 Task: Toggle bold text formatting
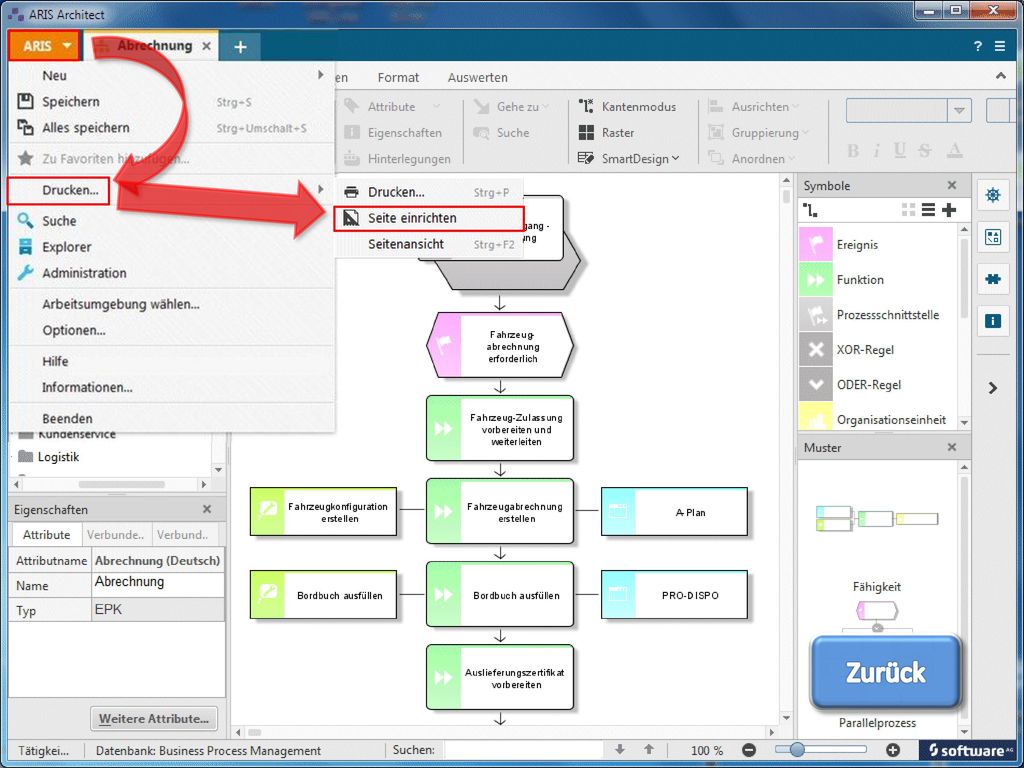click(853, 151)
